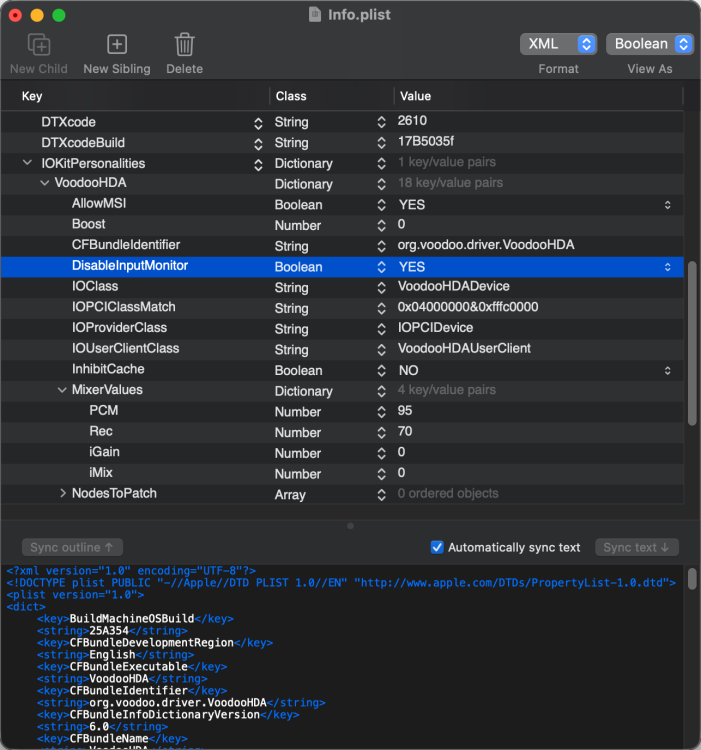Change class stepper for IOProviderClass row

click(381, 329)
